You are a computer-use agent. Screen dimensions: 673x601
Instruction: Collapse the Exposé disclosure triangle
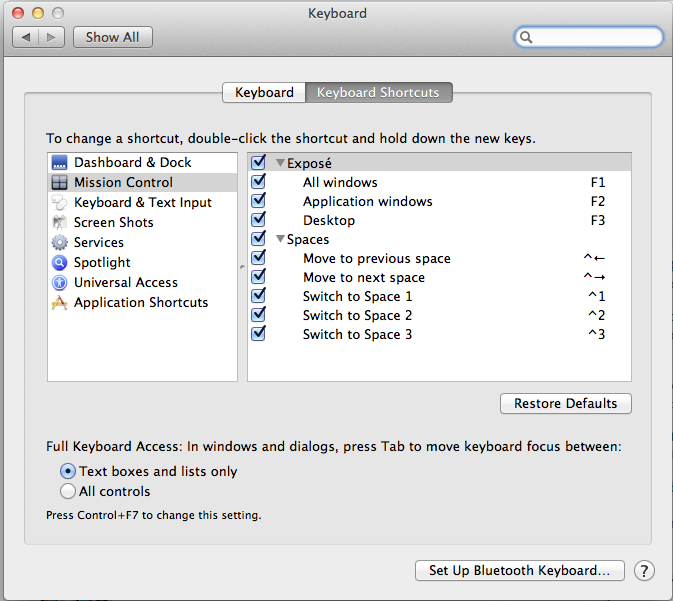(x=280, y=163)
